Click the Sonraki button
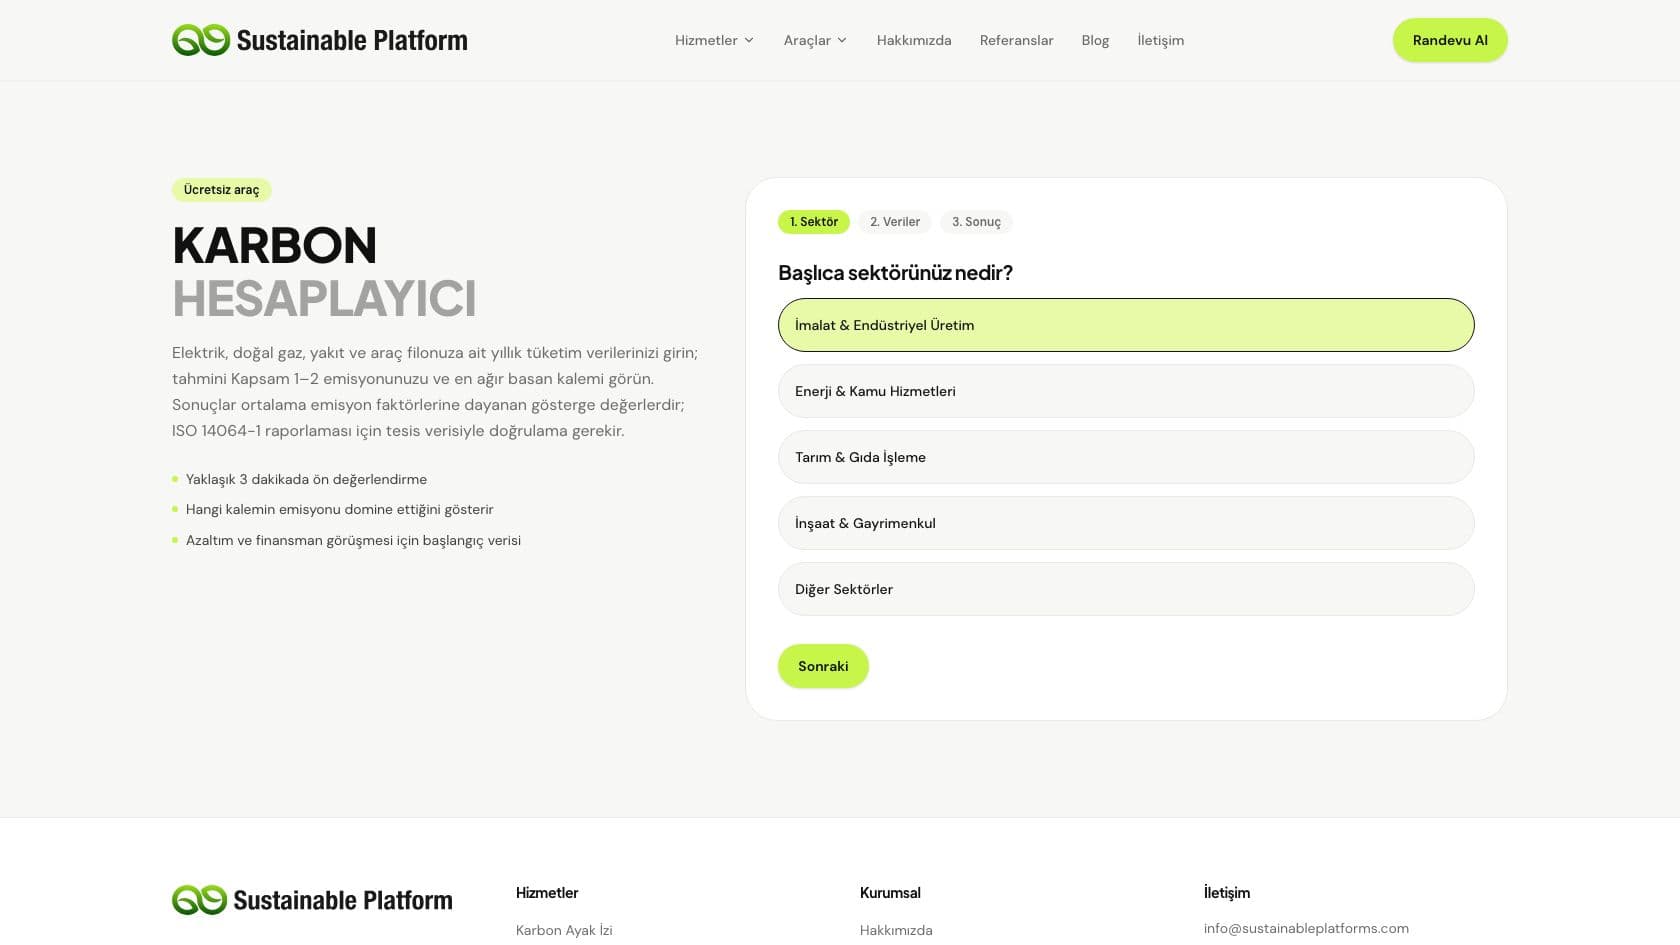Image resolution: width=1680 pixels, height=945 pixels. [x=823, y=666]
